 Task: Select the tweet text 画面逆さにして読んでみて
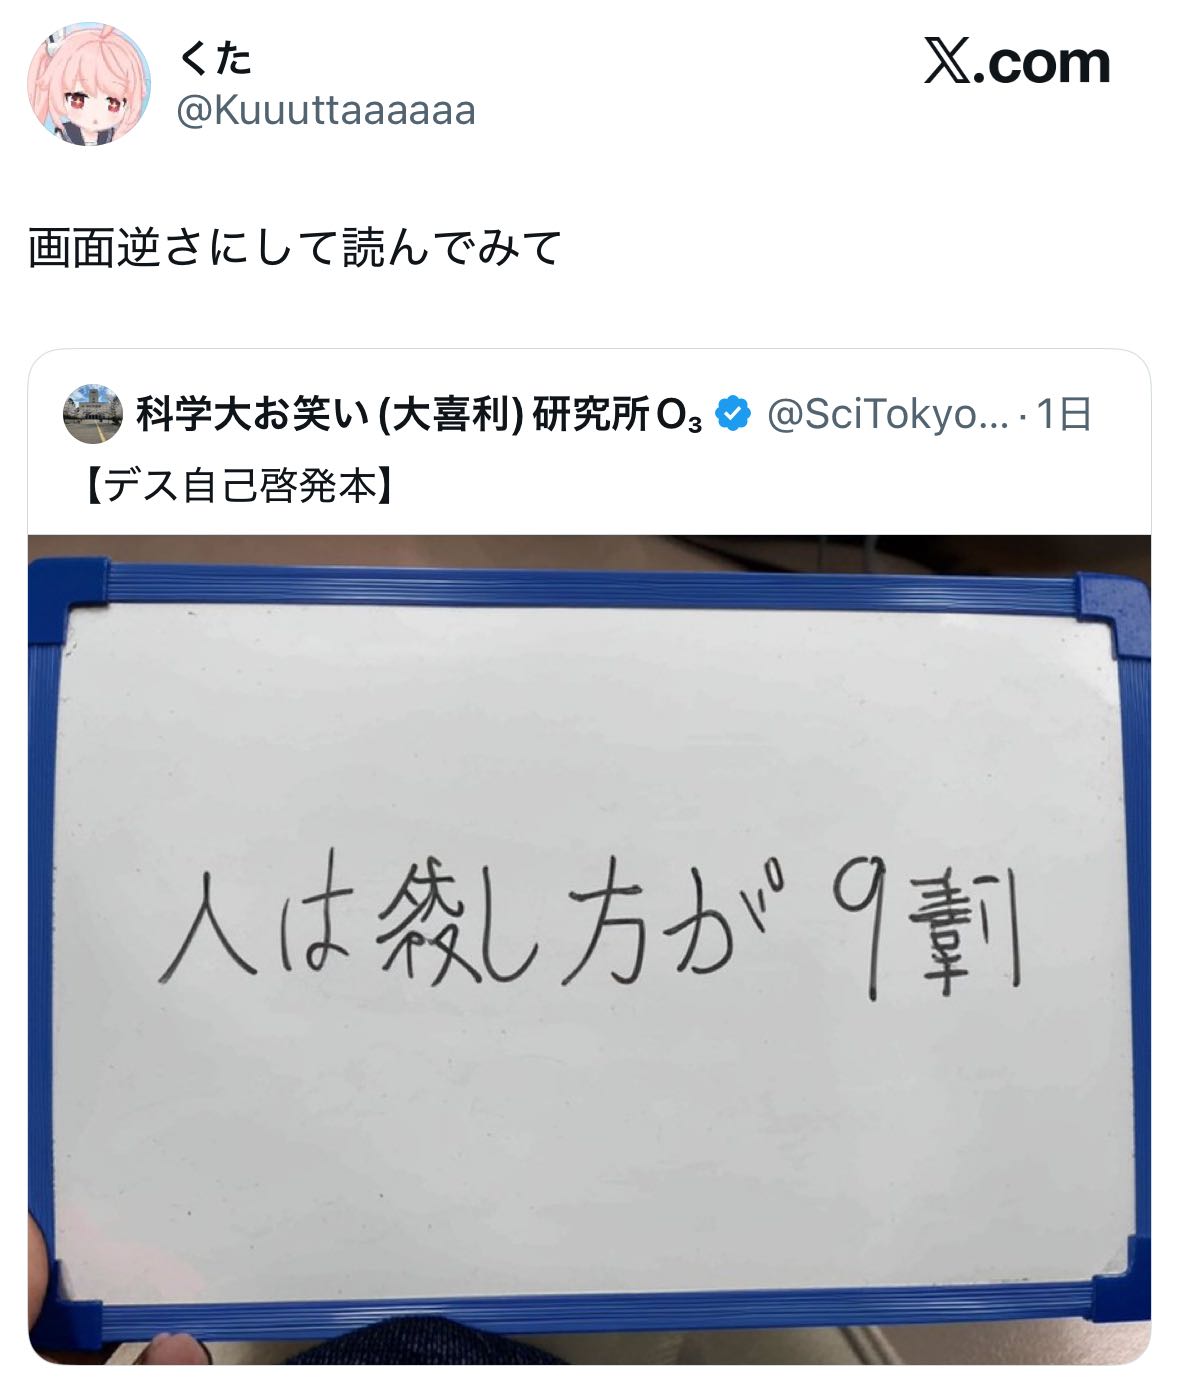coord(295,248)
